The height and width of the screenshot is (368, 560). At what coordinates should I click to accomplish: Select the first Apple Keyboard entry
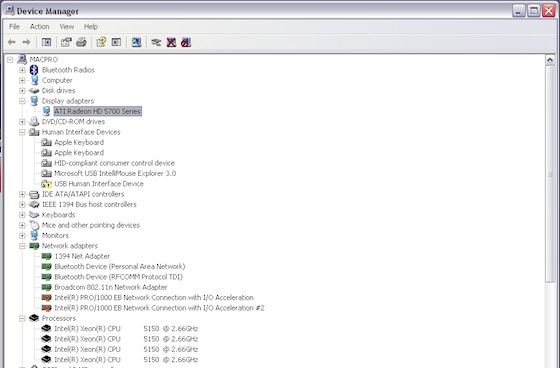pos(79,143)
